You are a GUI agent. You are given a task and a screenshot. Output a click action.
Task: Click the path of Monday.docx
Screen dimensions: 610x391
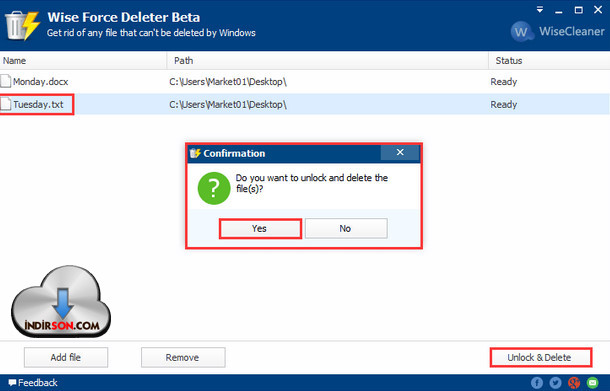pyautogui.click(x=228, y=82)
